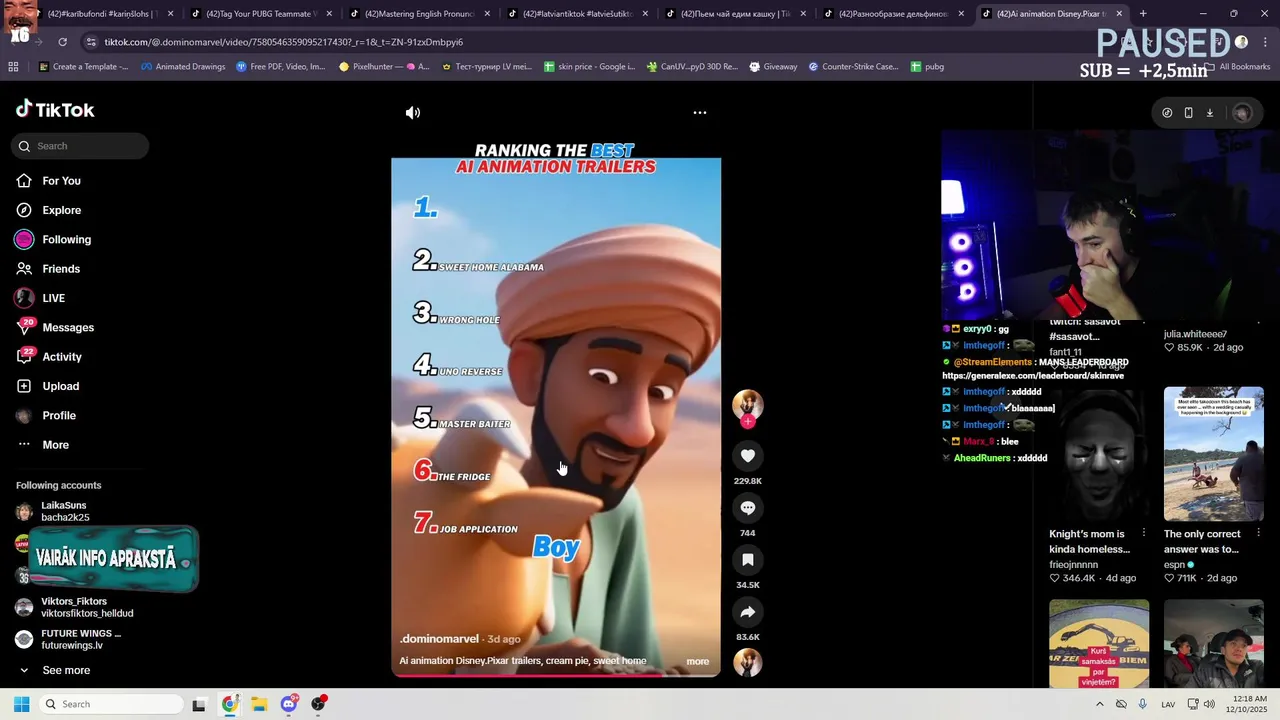Image resolution: width=1280 pixels, height=720 pixels.
Task: Open the video three-dot options menu
Action: [700, 113]
